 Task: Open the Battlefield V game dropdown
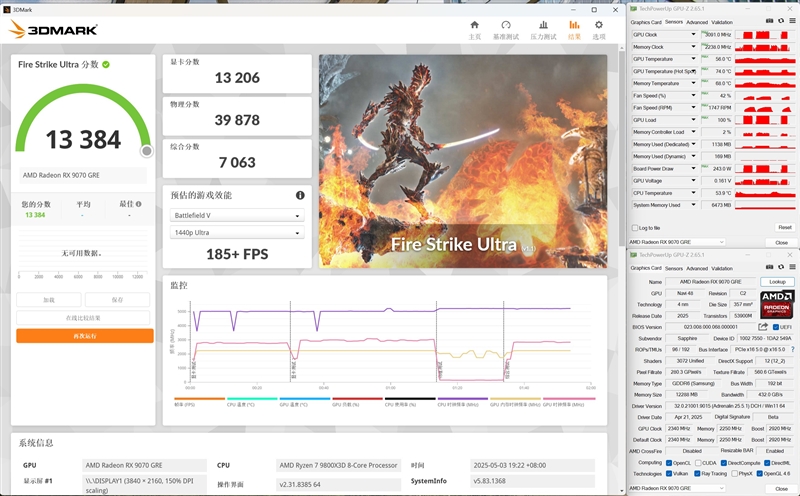coord(236,215)
